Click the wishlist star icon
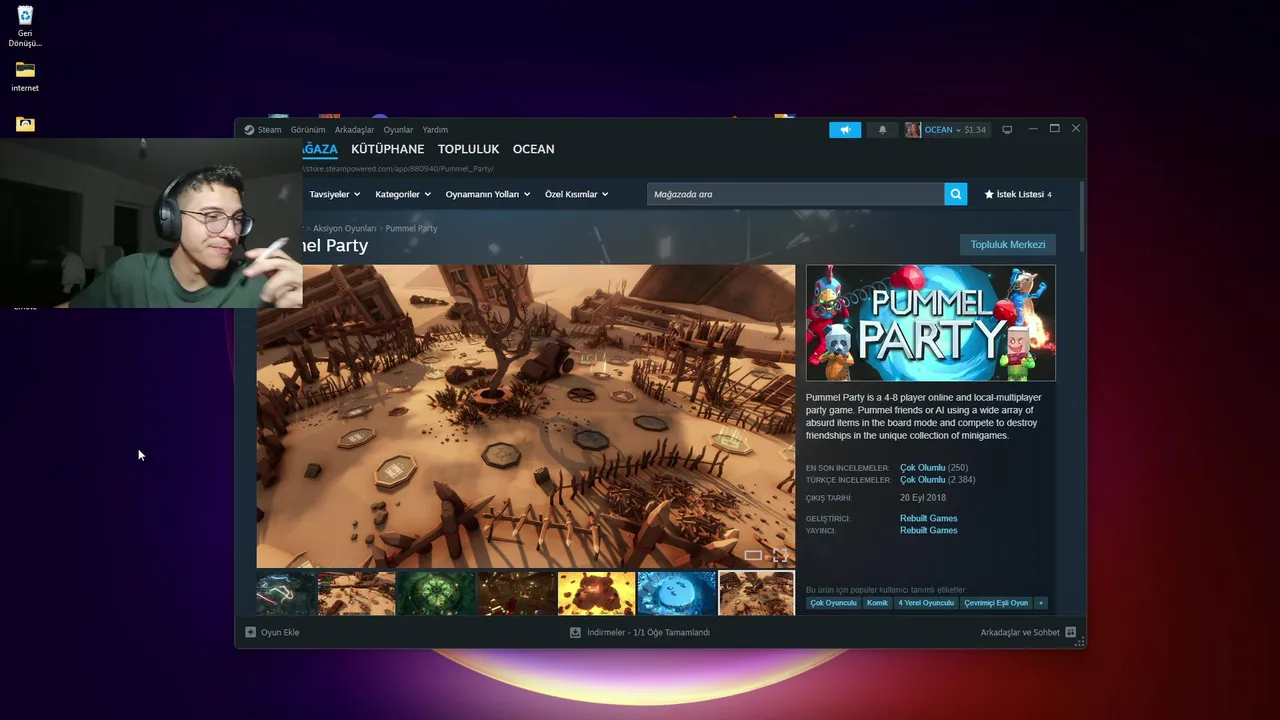1280x720 pixels. (989, 194)
